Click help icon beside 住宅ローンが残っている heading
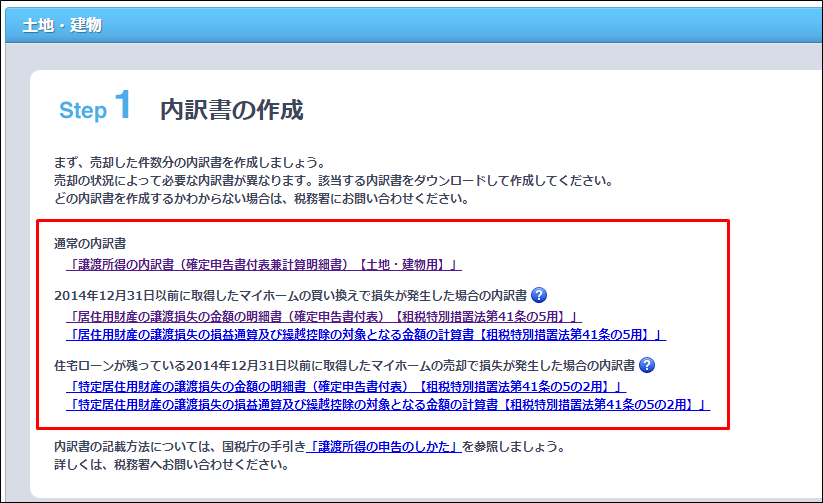Image resolution: width=823 pixels, height=503 pixels. pyautogui.click(x=647, y=365)
